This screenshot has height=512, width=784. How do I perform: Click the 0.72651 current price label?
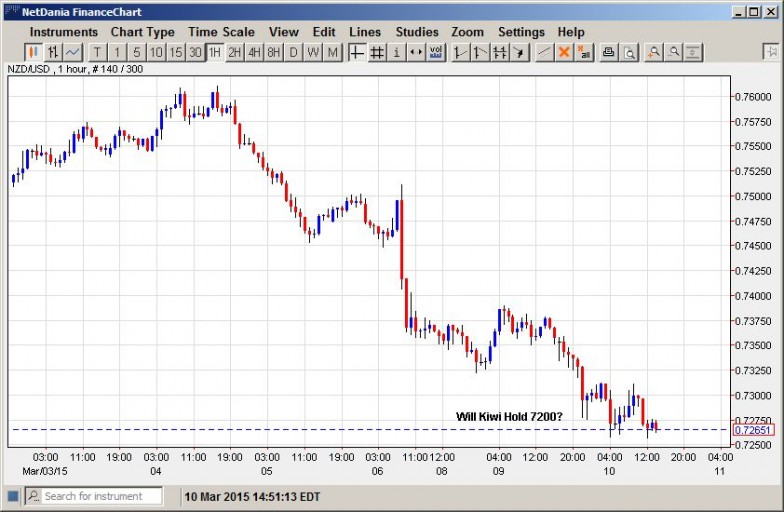coord(753,430)
